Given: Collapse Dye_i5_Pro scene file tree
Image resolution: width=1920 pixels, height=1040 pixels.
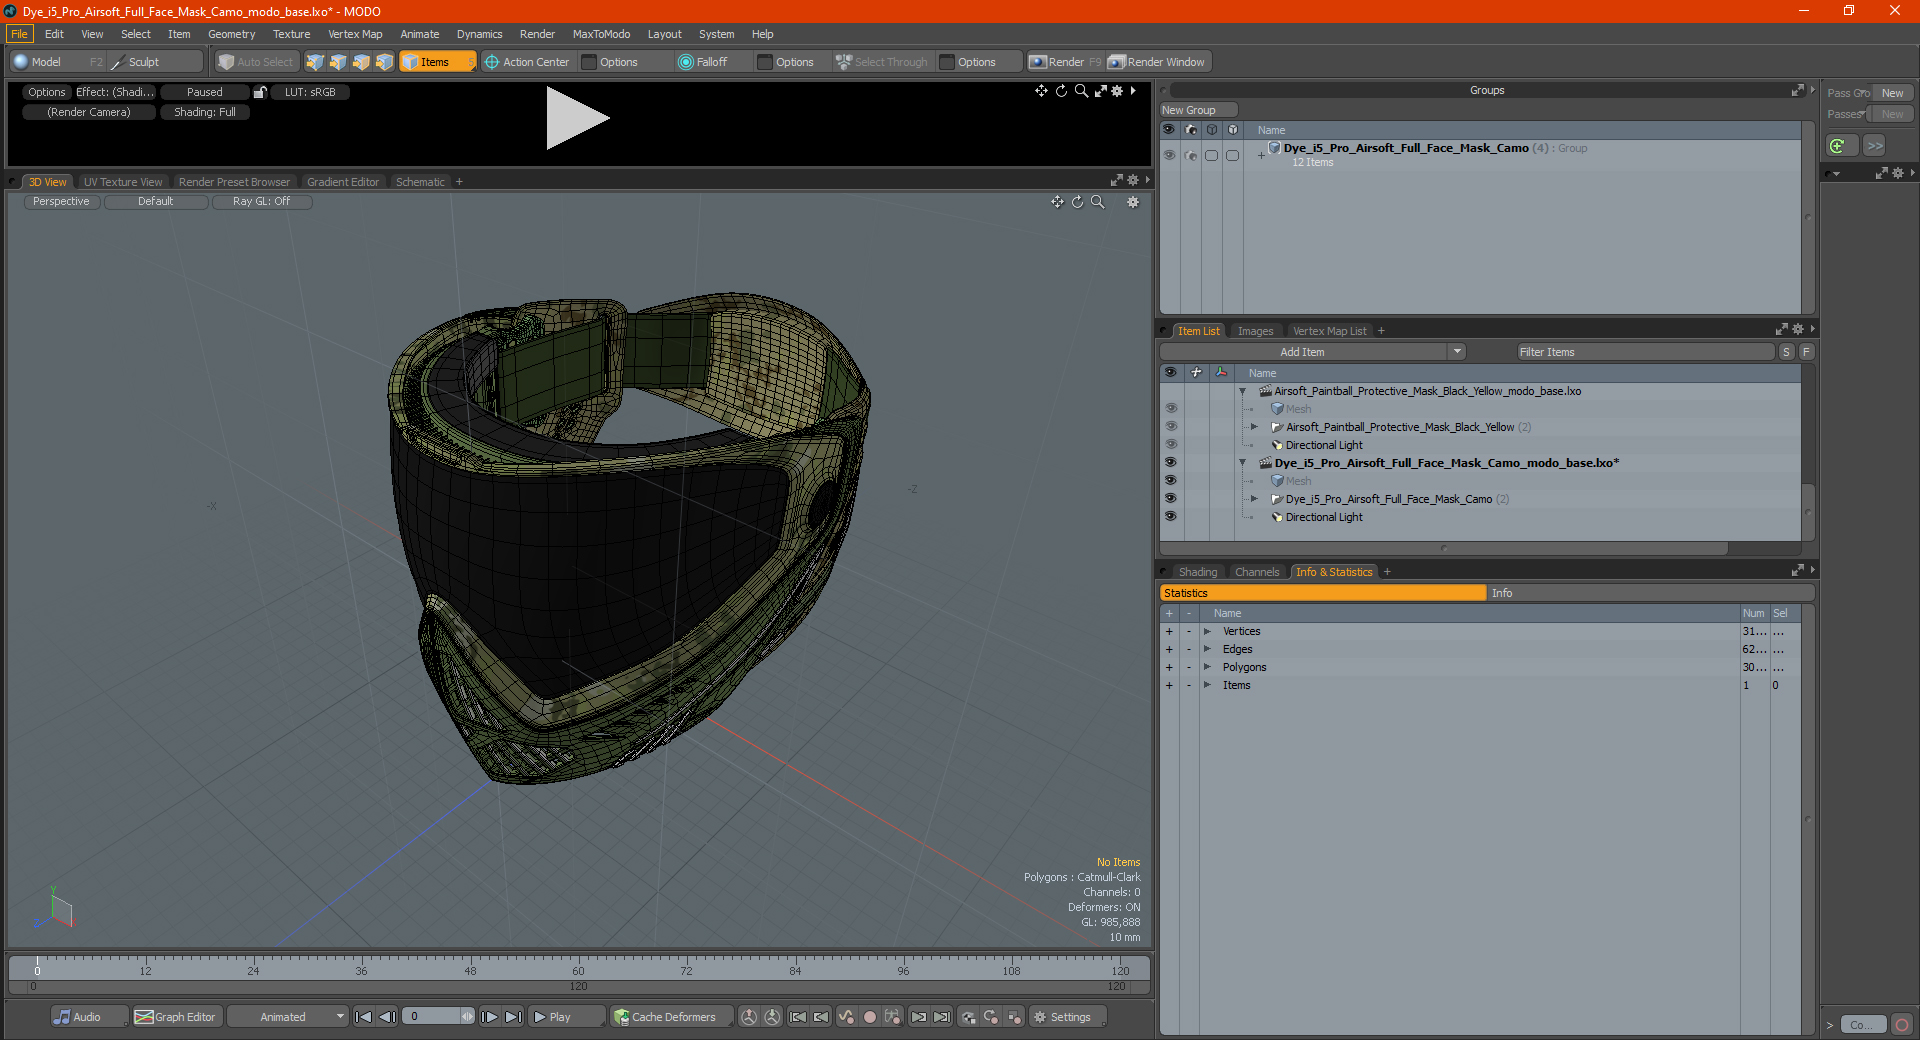Looking at the screenshot, I should pos(1243,463).
